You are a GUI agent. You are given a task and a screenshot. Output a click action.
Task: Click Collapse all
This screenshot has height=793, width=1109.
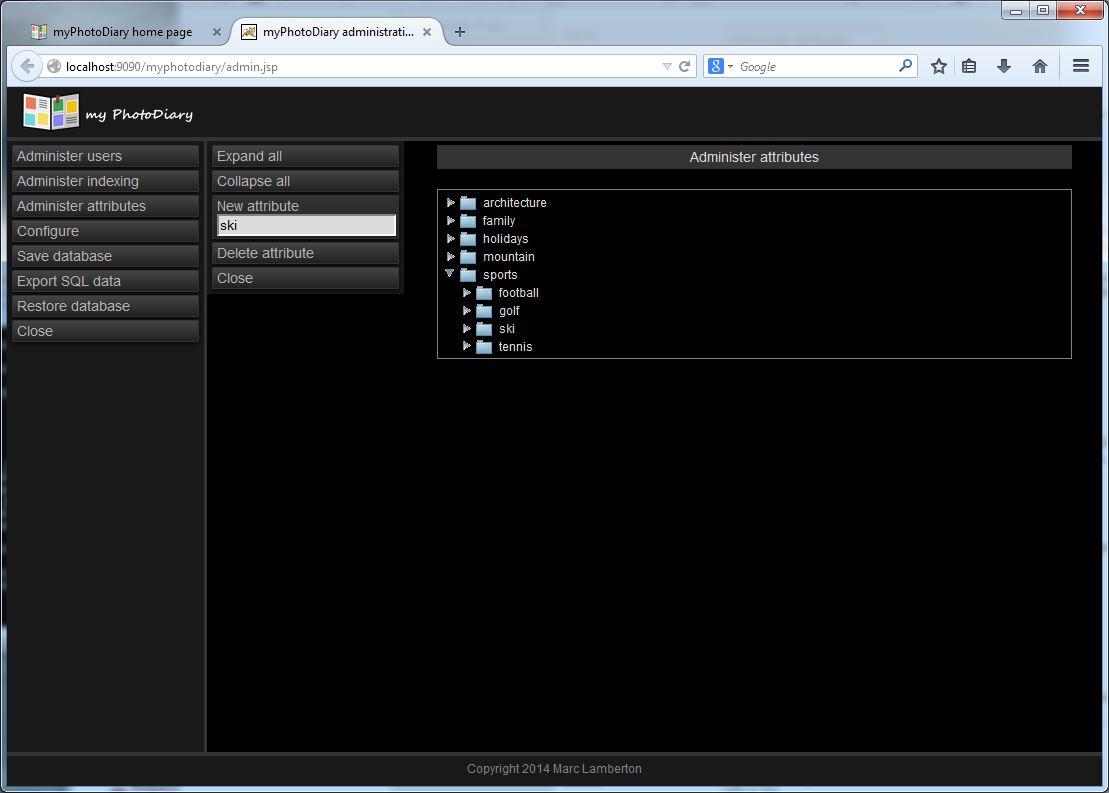(x=306, y=181)
